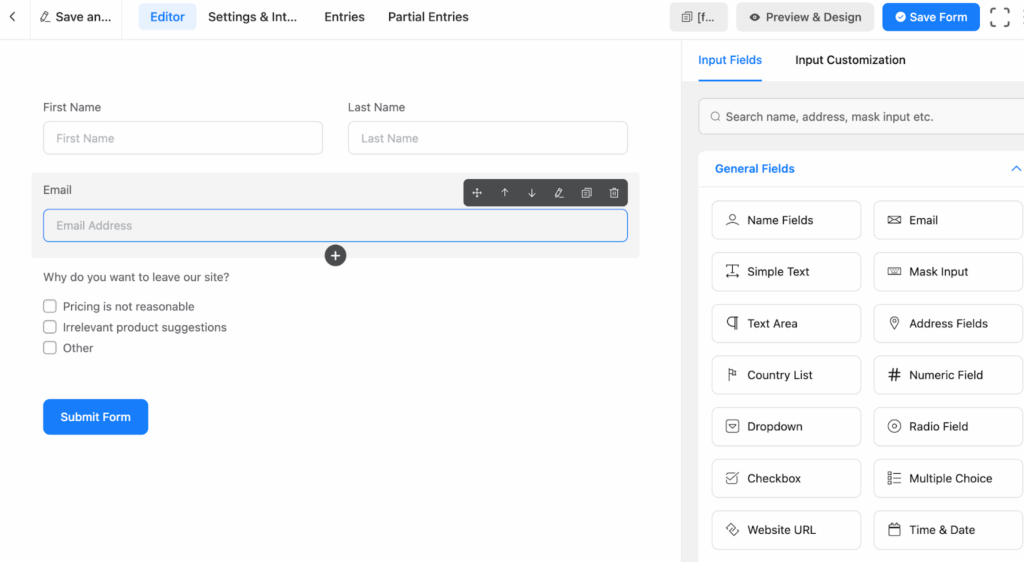Add a Radio Field
The image size is (1024, 562).
pyautogui.click(x=948, y=426)
